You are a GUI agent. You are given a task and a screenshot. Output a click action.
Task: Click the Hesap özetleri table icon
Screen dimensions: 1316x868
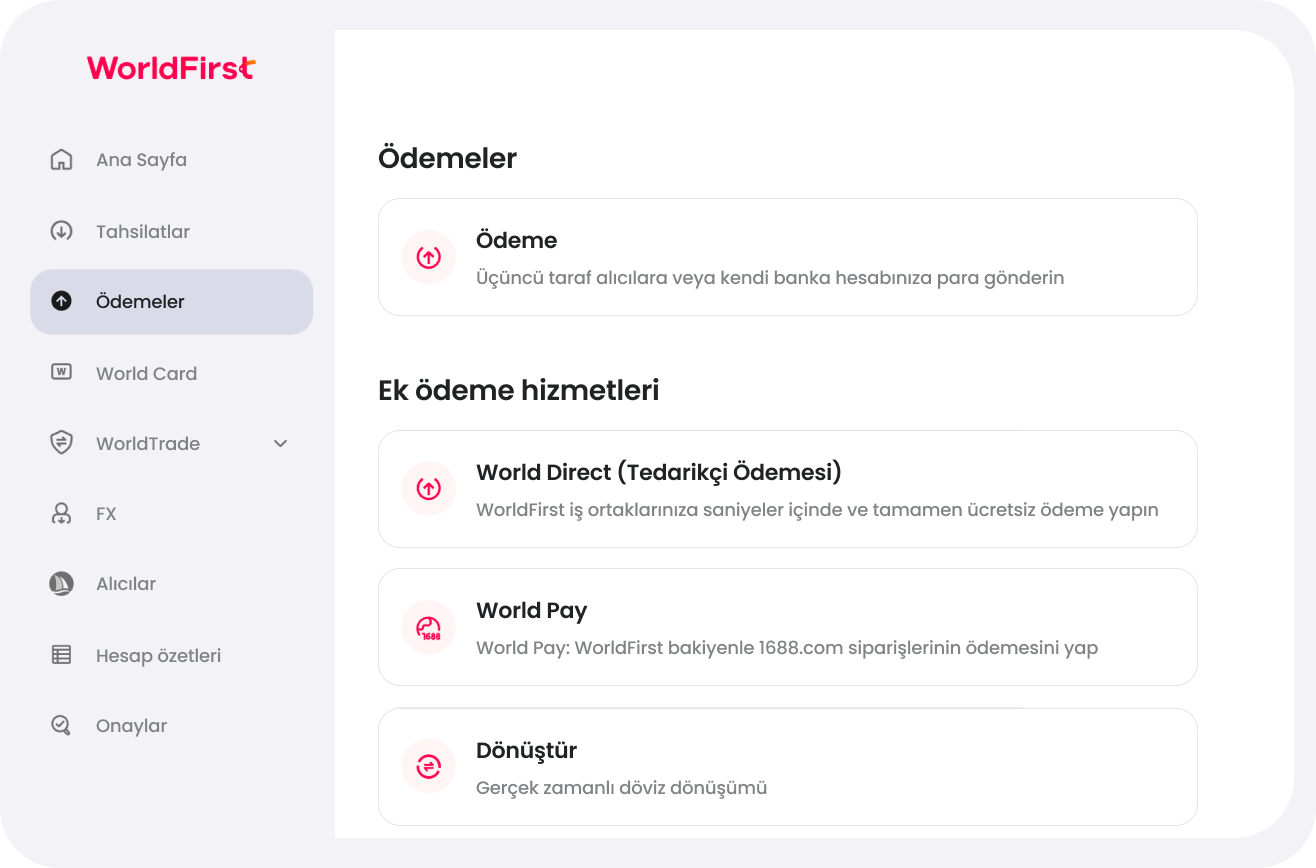[61, 655]
